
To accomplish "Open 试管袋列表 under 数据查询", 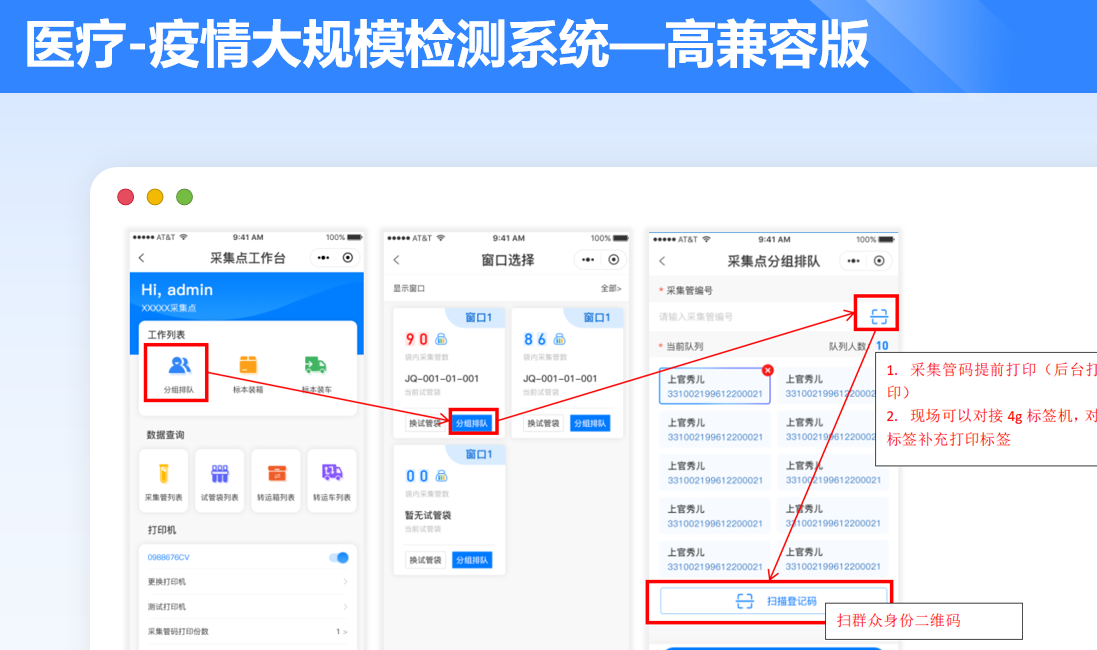I will pyautogui.click(x=220, y=481).
